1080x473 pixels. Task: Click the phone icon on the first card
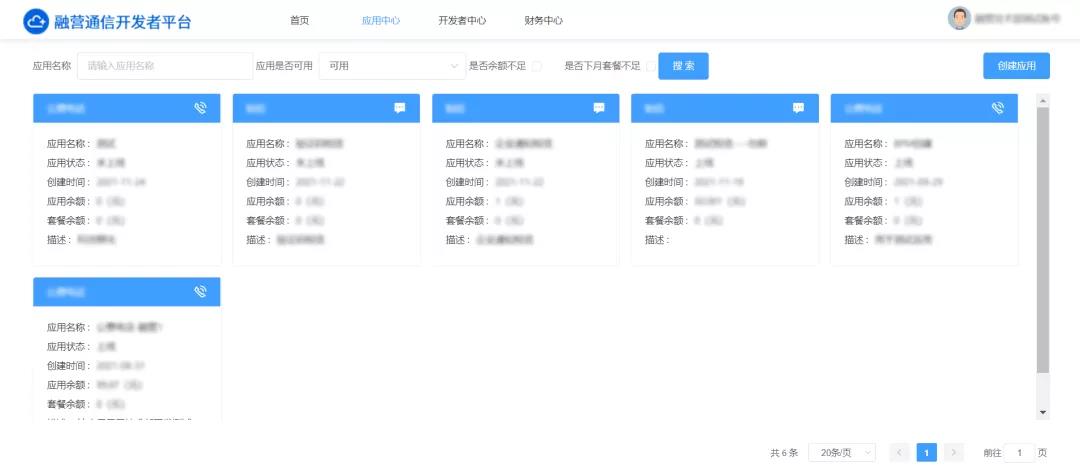[200, 108]
